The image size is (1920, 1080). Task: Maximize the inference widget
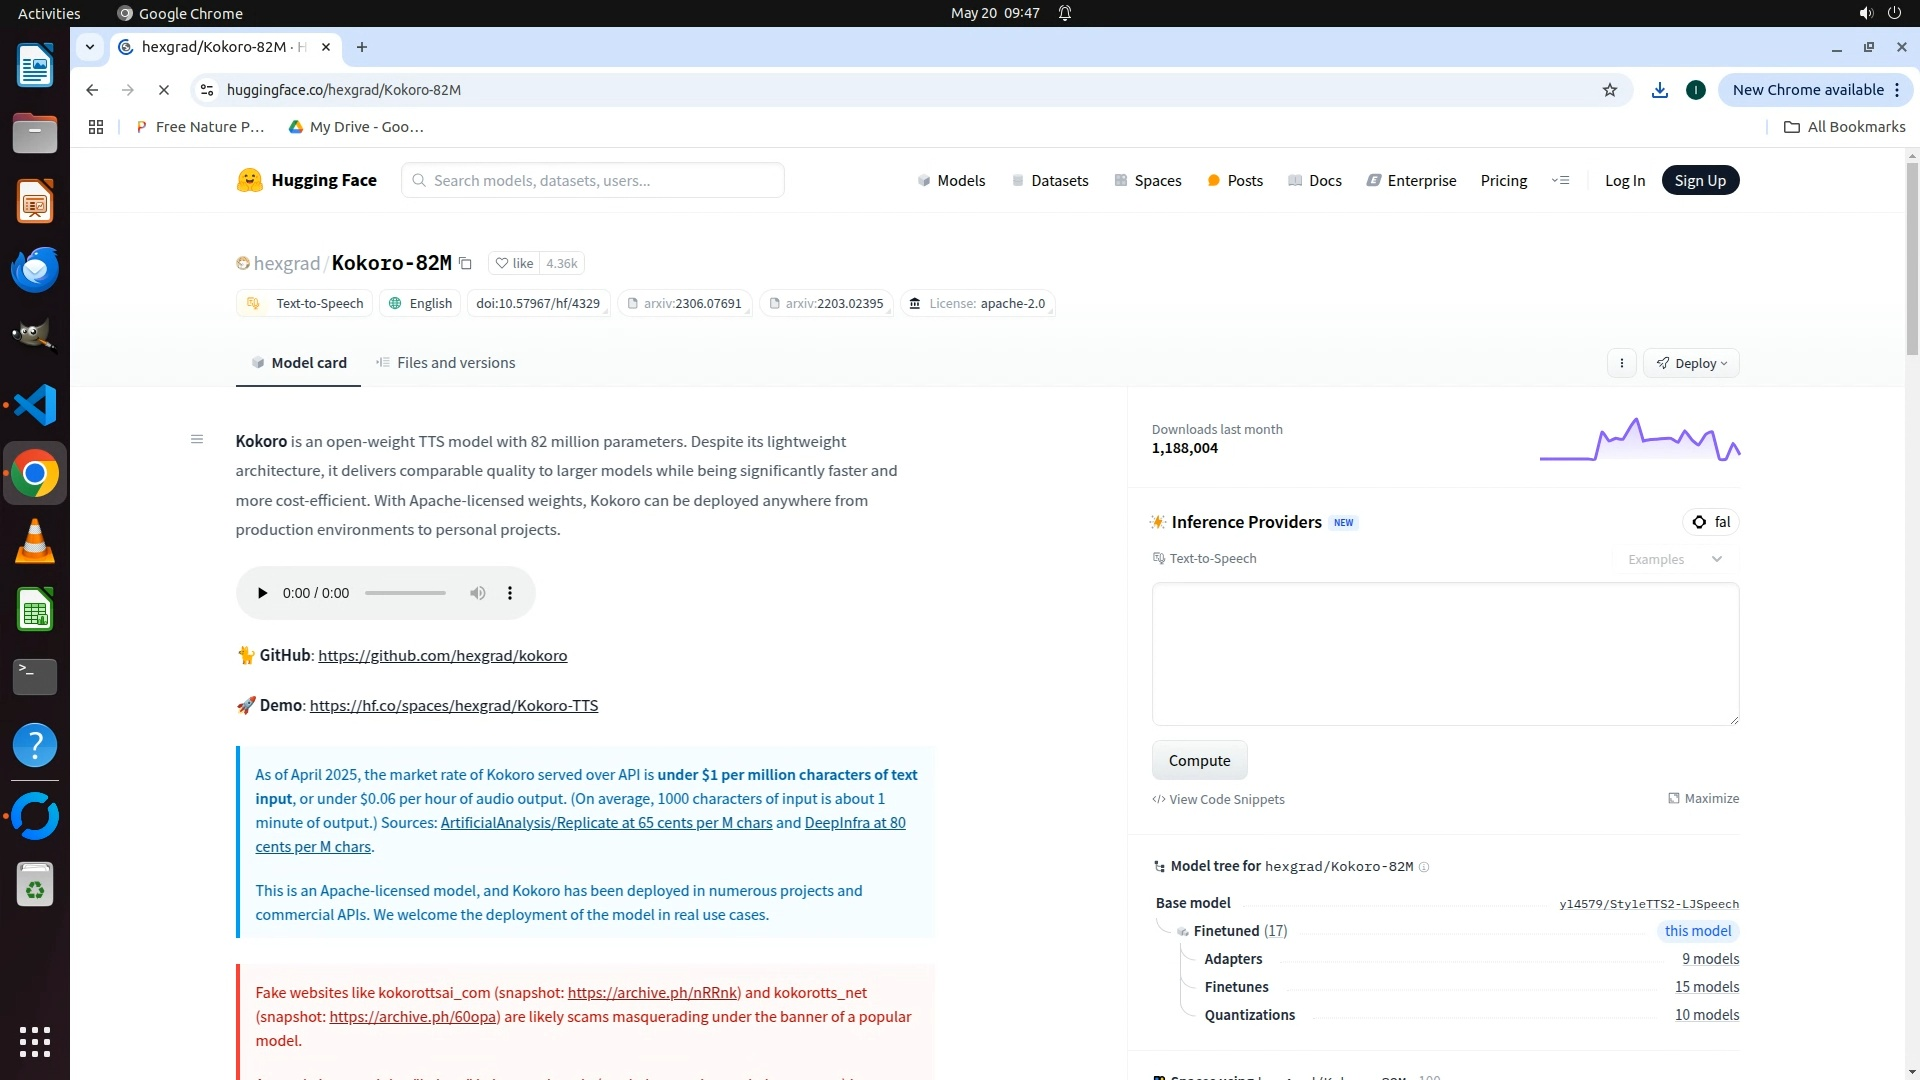click(x=1703, y=798)
